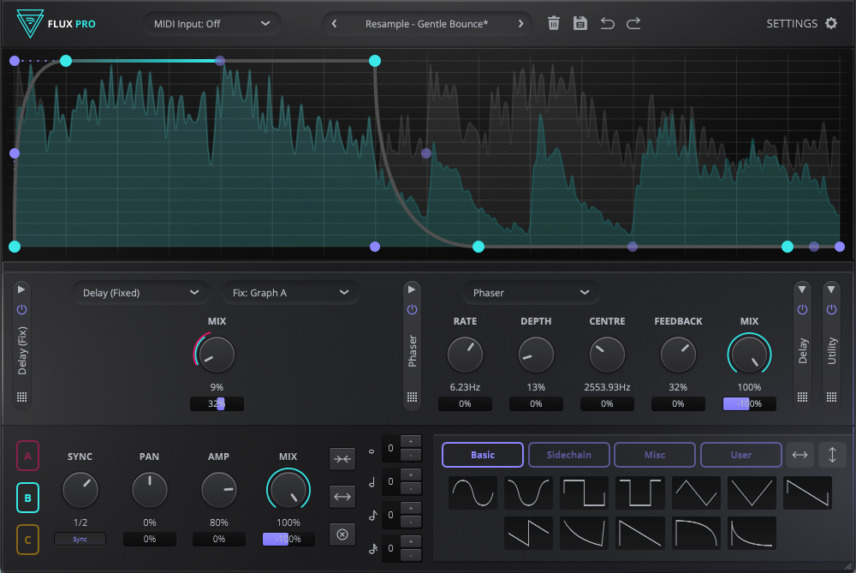The width and height of the screenshot is (856, 573).
Task: Click the Phaser MIX modulation slider
Action: point(749,404)
